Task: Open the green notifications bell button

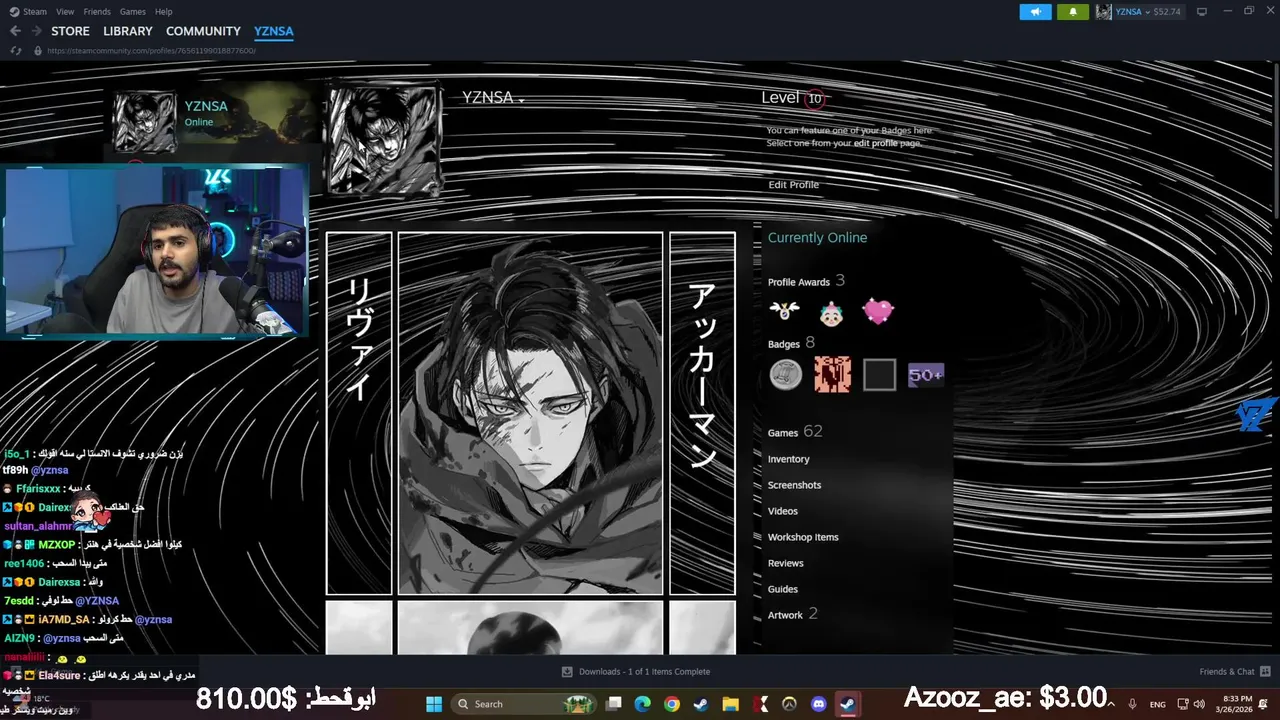Action: [1073, 11]
